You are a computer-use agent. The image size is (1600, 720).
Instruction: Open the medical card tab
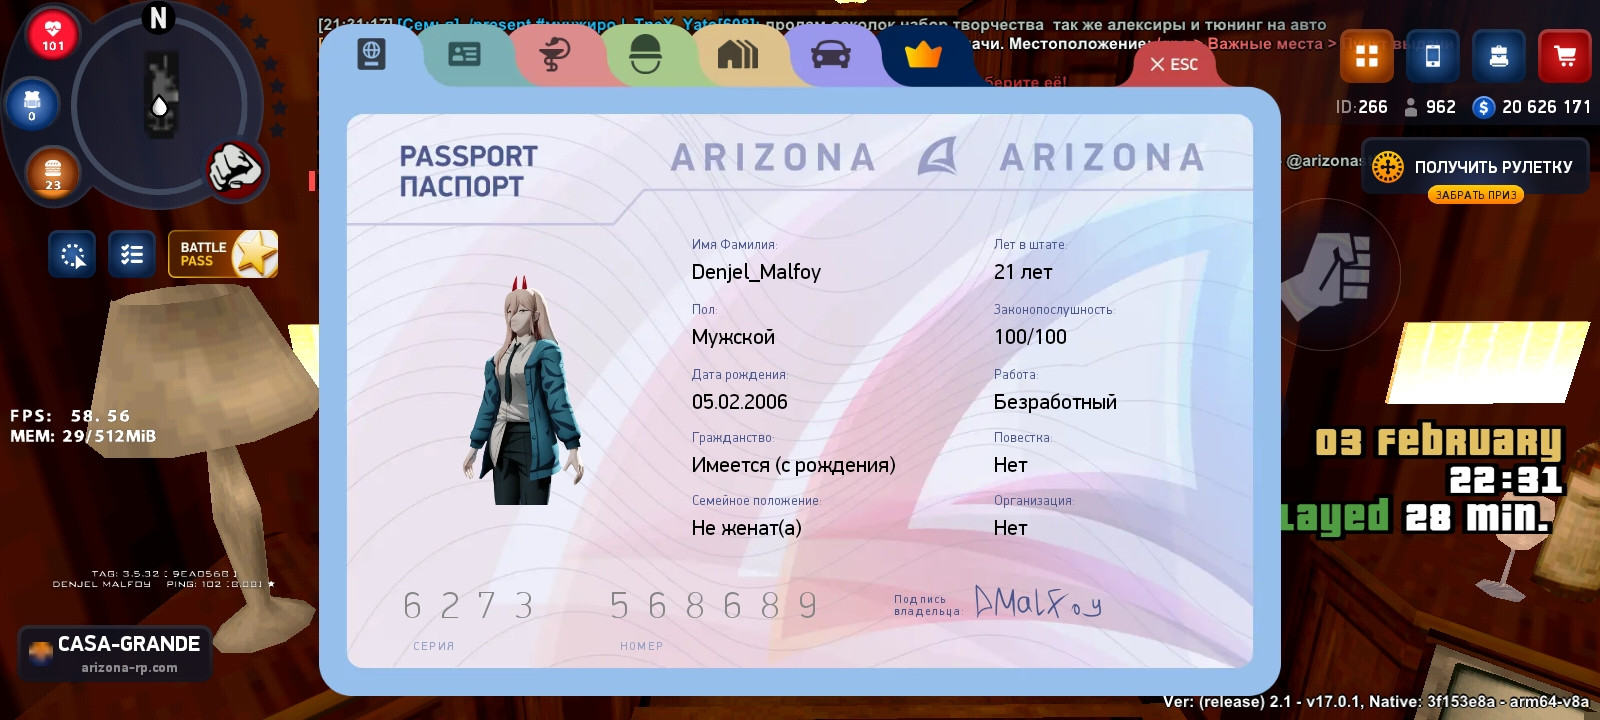(555, 54)
